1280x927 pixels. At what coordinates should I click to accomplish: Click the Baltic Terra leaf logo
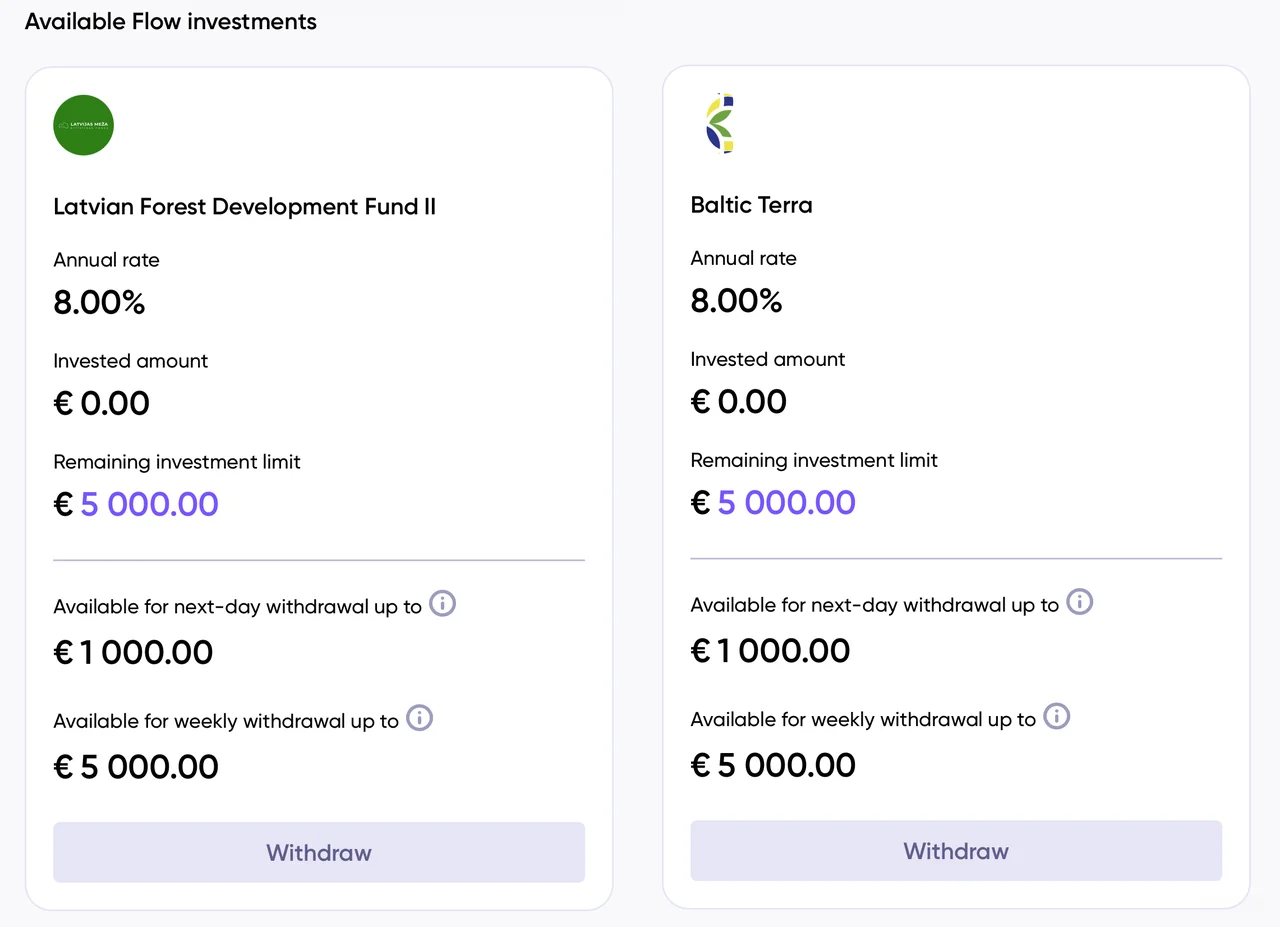point(720,124)
